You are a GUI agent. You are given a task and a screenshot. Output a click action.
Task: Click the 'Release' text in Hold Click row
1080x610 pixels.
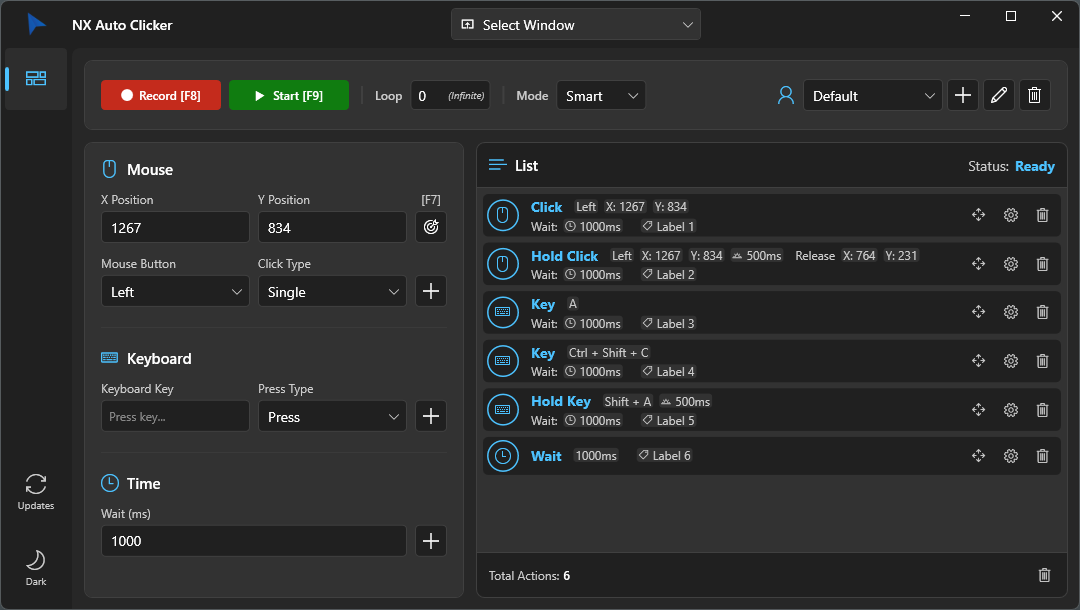[x=815, y=256]
